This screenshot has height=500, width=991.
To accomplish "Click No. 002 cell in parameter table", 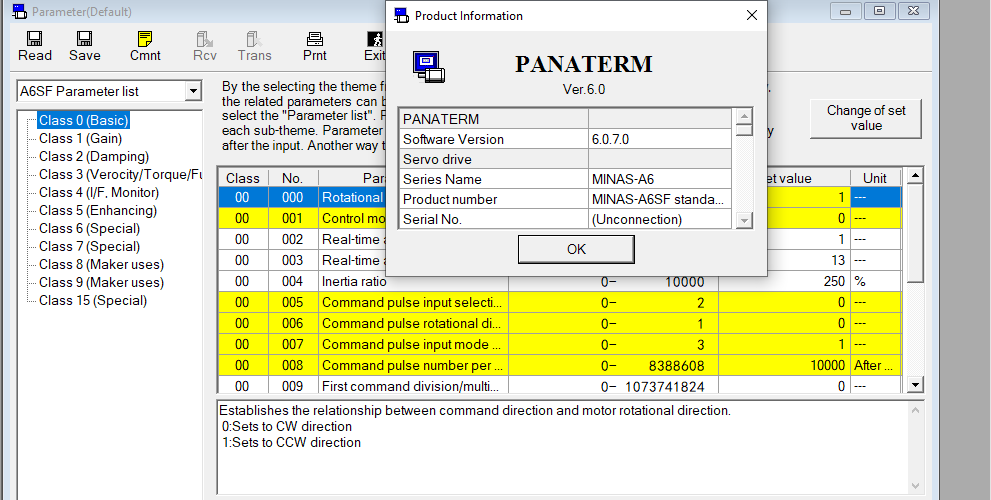I will click(x=293, y=239).
